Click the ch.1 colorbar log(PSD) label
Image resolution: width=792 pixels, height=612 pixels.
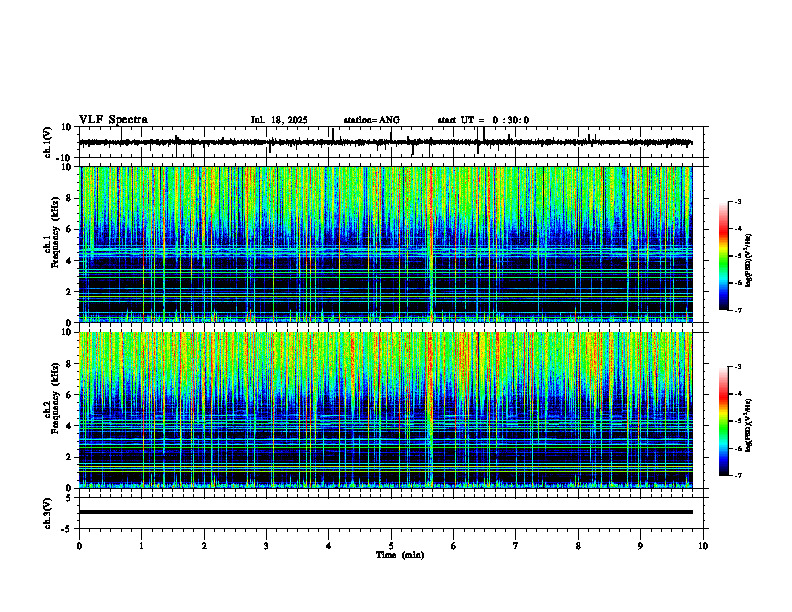pos(749,260)
